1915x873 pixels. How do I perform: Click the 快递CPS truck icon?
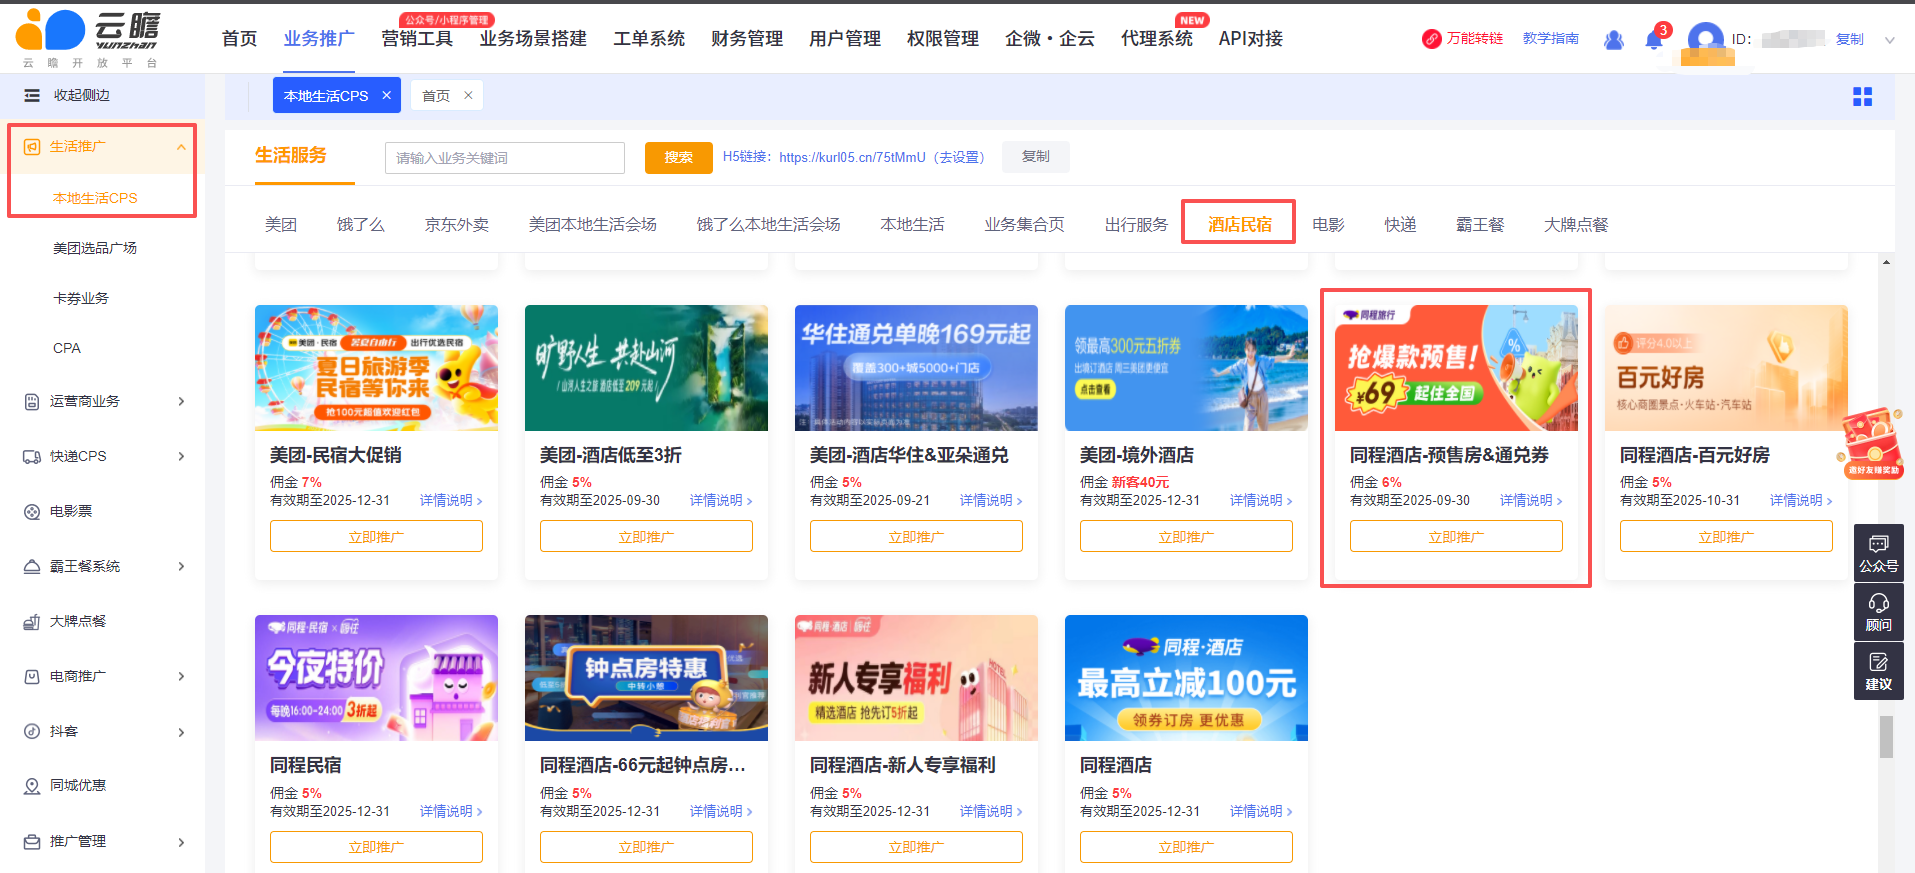tap(32, 457)
